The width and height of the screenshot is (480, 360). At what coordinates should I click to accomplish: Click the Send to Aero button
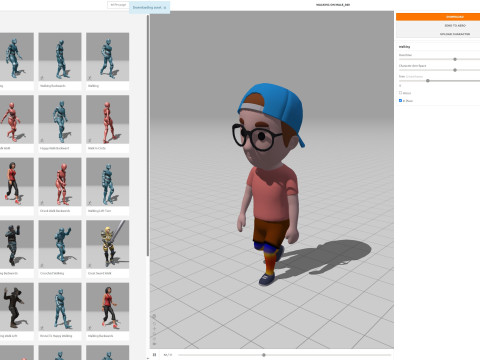point(438,25)
